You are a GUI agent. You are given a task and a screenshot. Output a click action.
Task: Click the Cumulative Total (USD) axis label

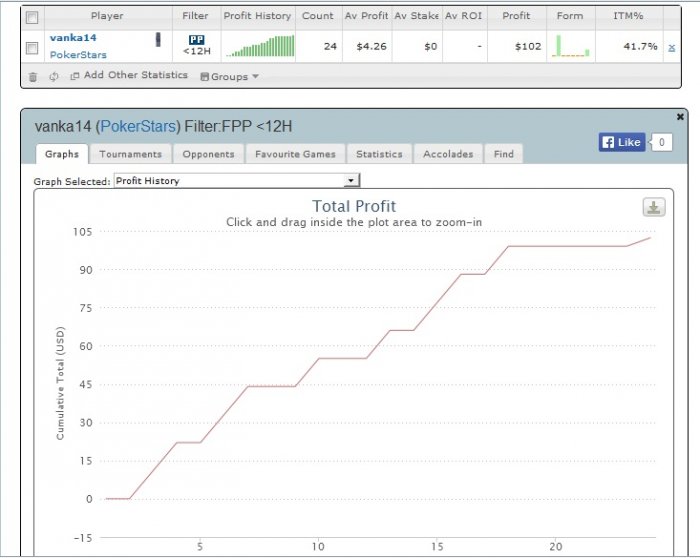[x=60, y=383]
